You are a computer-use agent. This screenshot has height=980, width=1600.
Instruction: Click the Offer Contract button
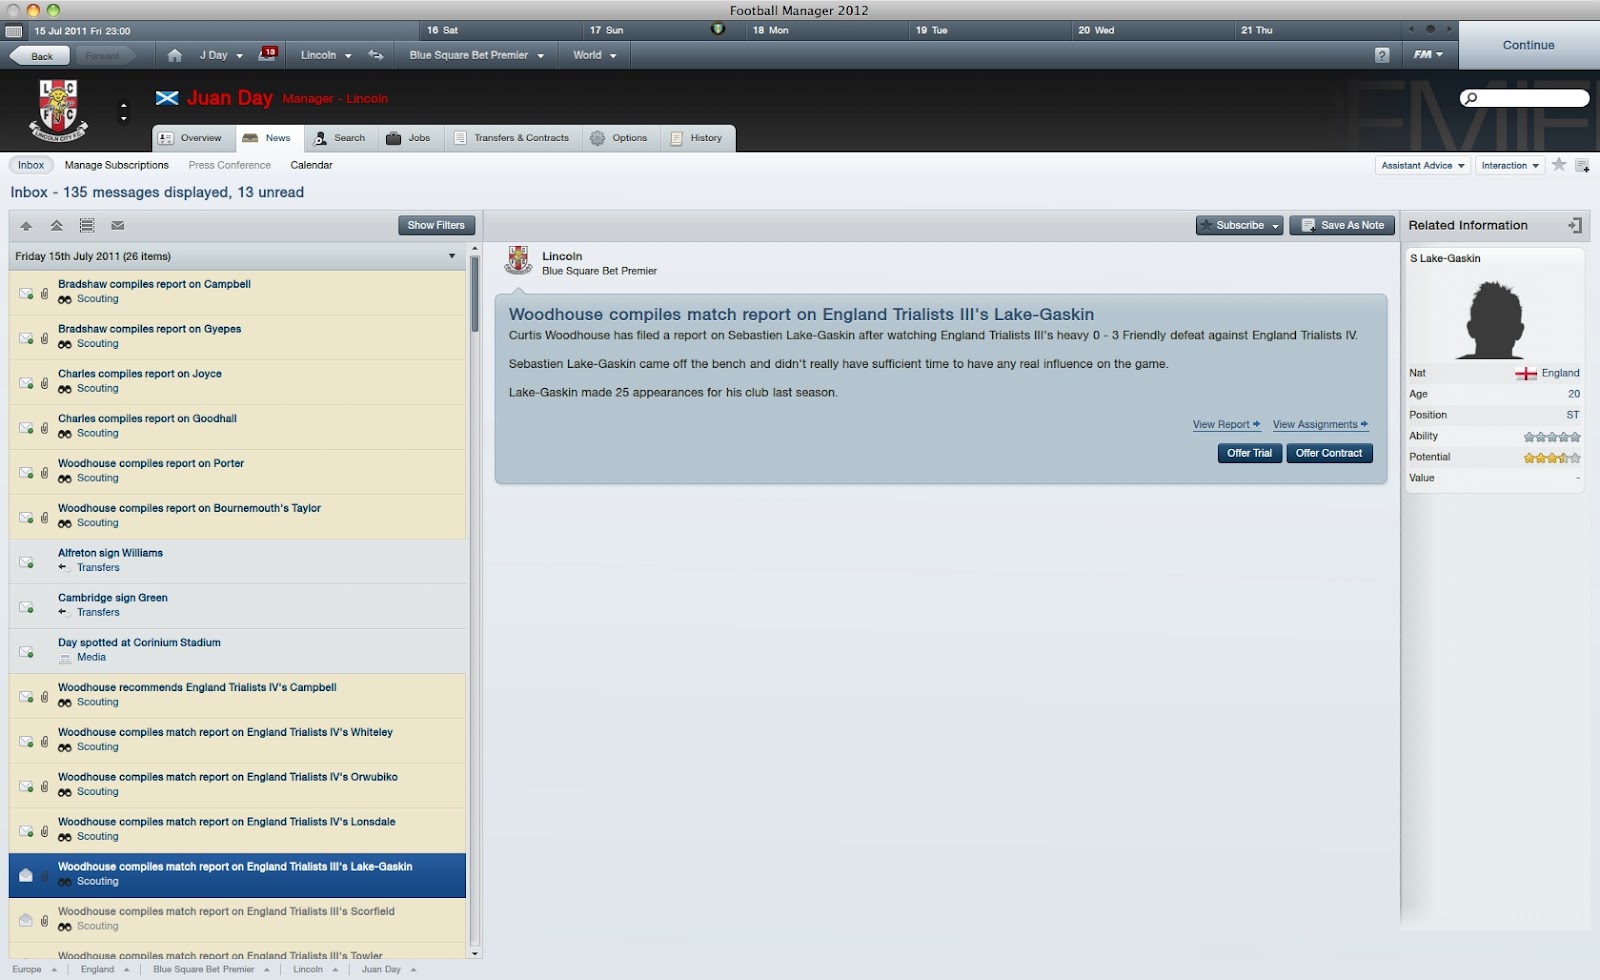(1329, 453)
